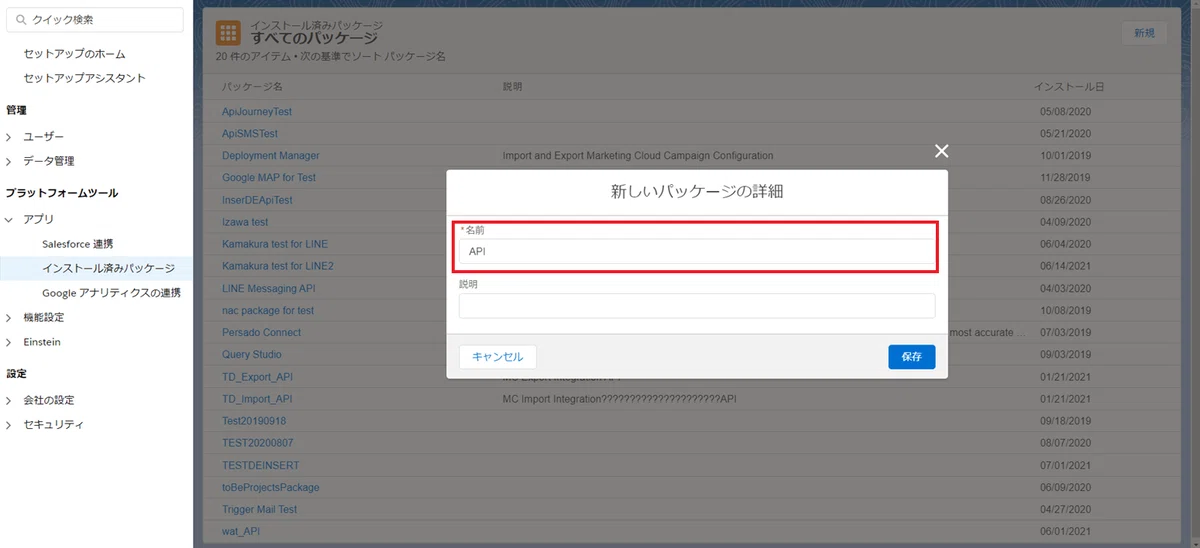The image size is (1200, 548).
Task: Open the Izawa test package
Action: (245, 222)
